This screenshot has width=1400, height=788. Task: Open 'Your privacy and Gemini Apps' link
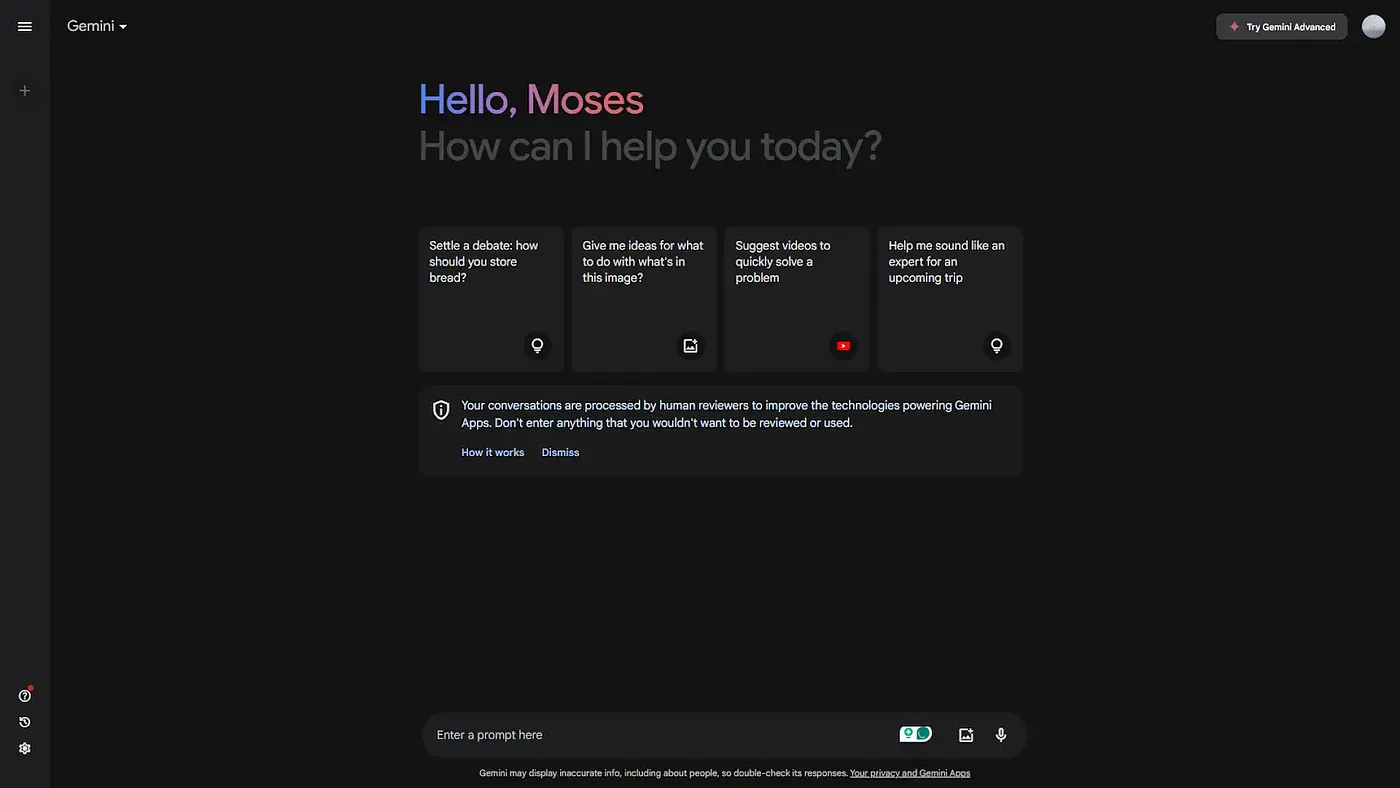(x=910, y=773)
